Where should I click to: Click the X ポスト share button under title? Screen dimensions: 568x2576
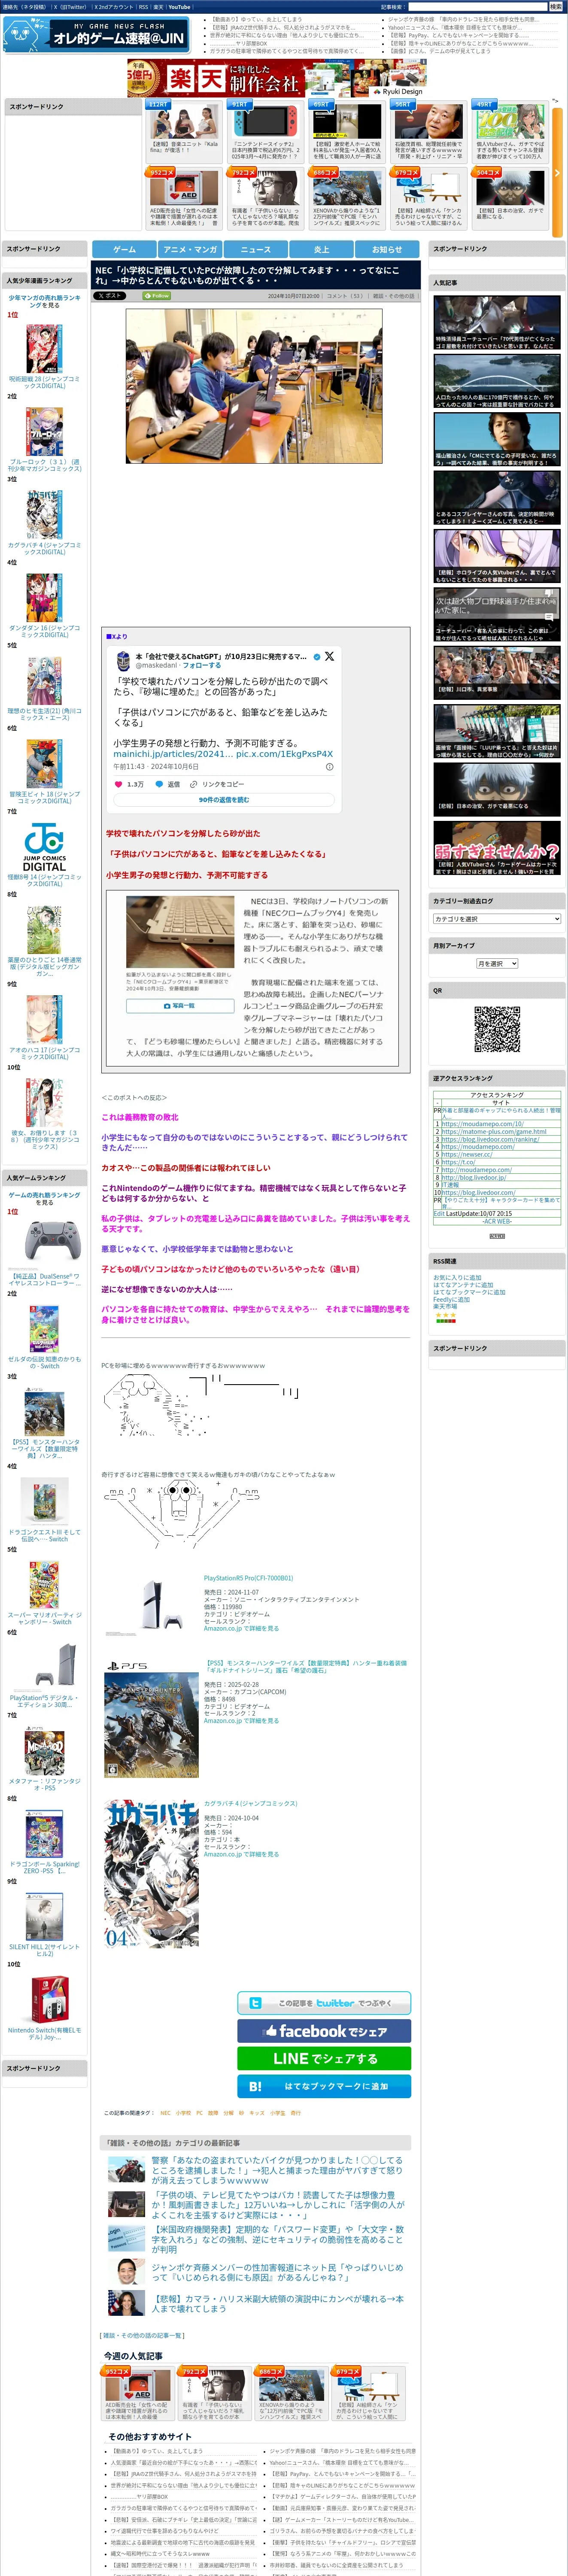pos(109,296)
